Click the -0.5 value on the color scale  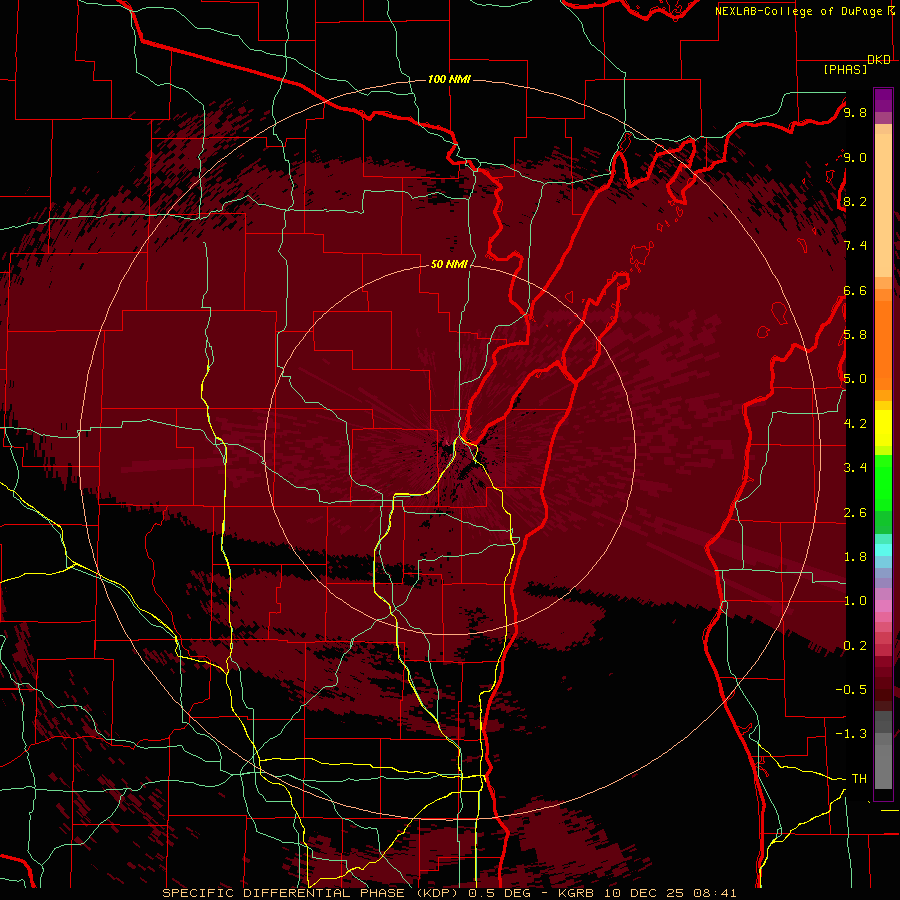pos(851,690)
